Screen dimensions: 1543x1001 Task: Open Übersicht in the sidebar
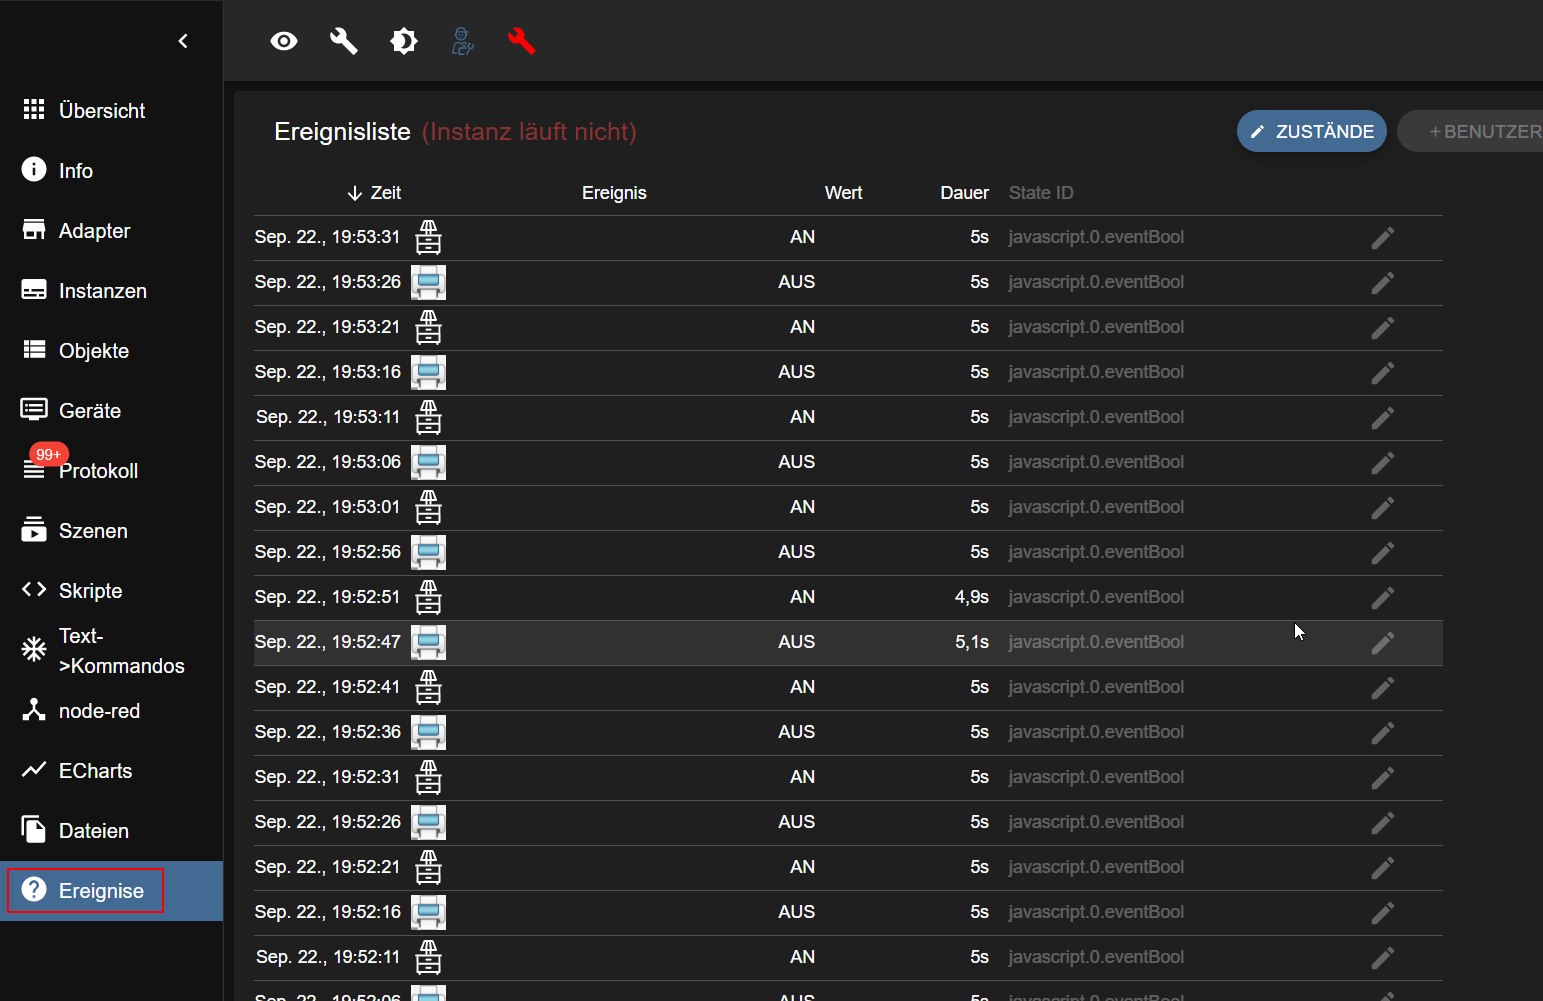(x=111, y=110)
